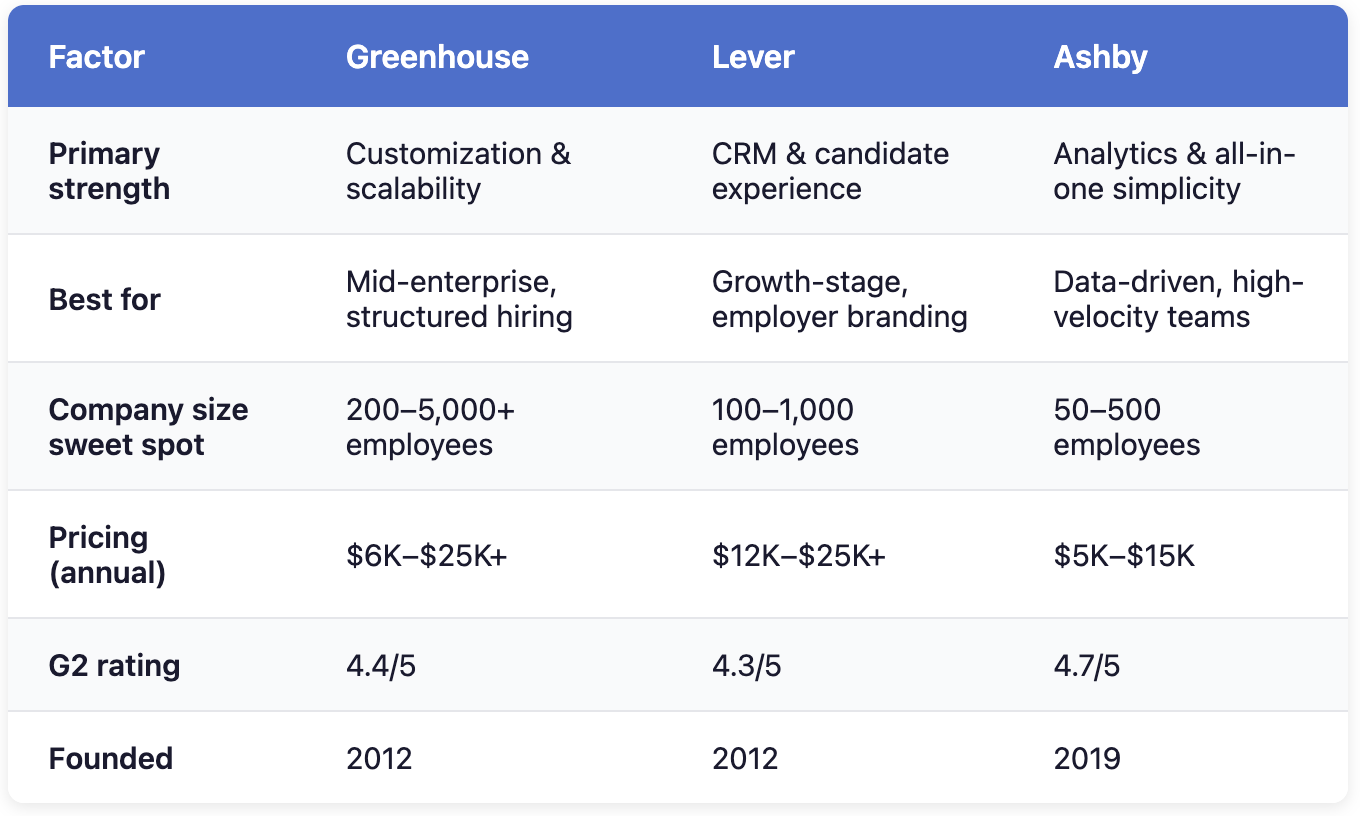Click the 200–5,000+ employees cell
Image resolution: width=1360 pixels, height=816 pixels.
click(430, 427)
